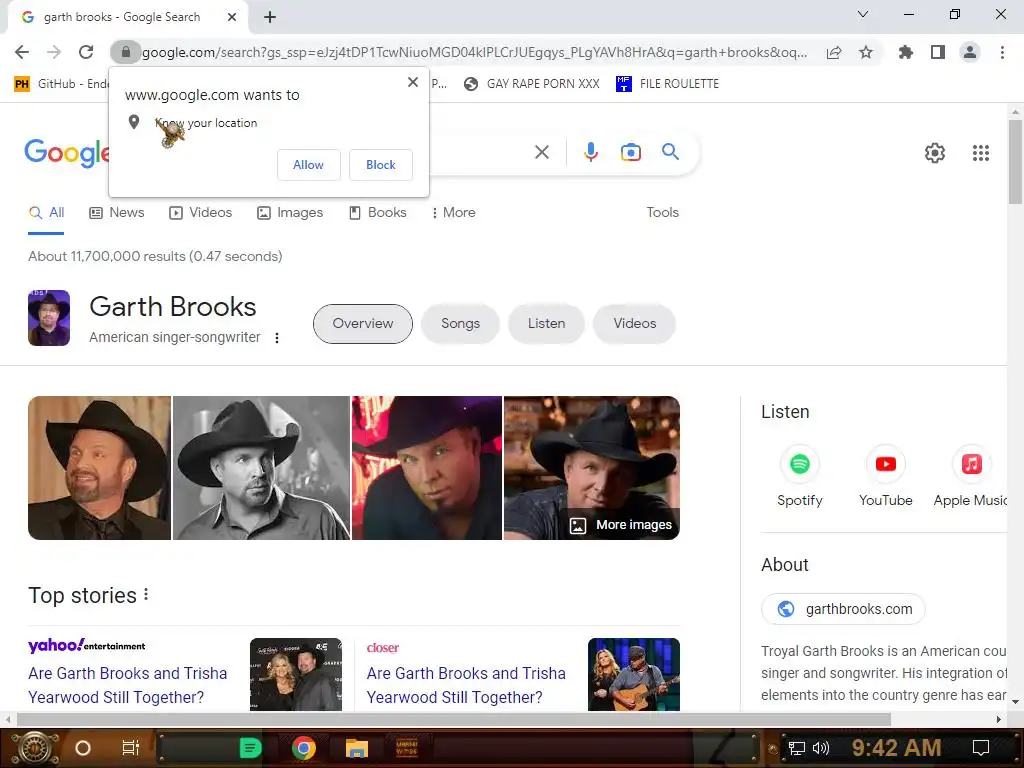The width and height of the screenshot is (1024, 768).
Task: Search by image with the camera icon
Action: pyautogui.click(x=631, y=152)
